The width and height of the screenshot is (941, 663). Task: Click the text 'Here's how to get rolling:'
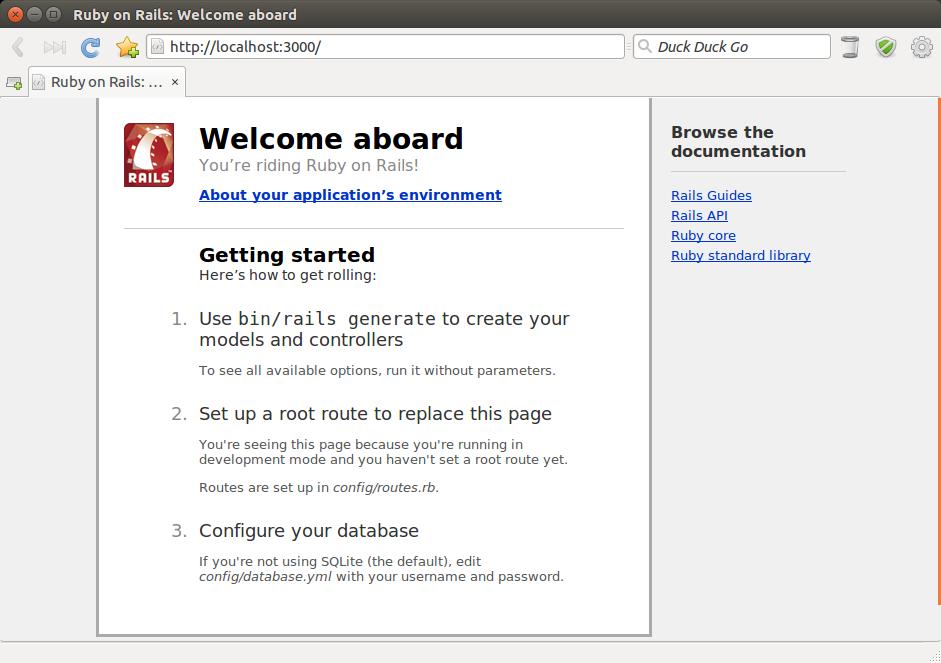[287, 275]
